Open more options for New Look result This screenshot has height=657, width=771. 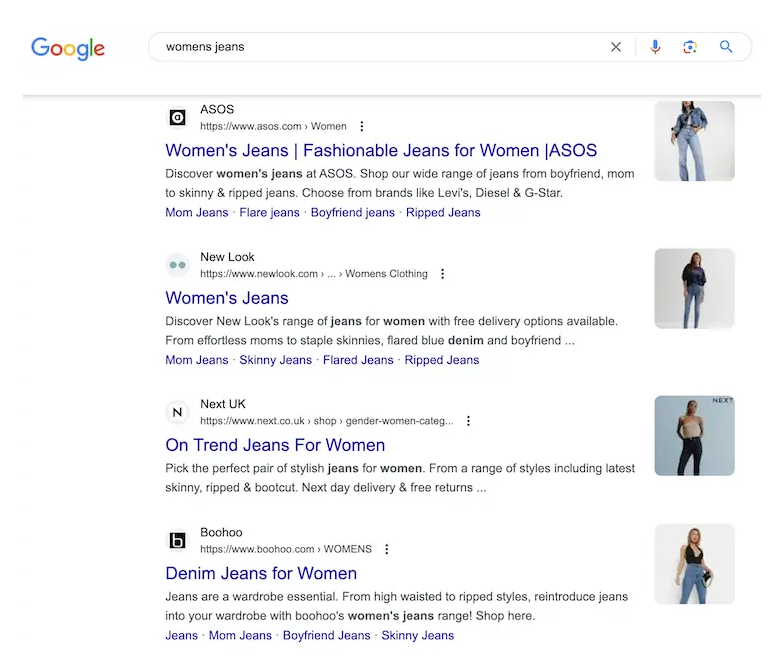tap(443, 274)
